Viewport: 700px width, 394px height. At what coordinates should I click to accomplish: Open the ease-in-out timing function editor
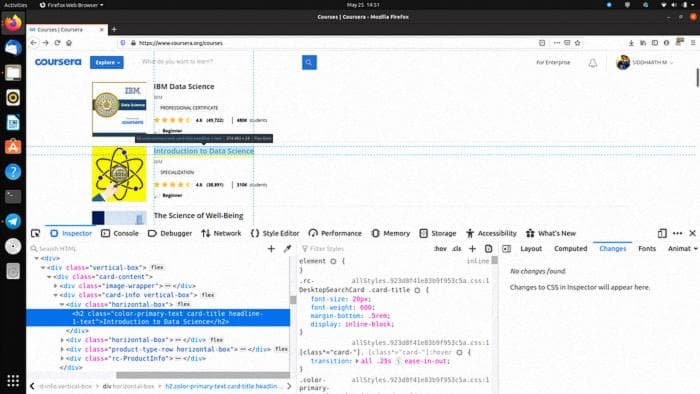[x=399, y=361]
